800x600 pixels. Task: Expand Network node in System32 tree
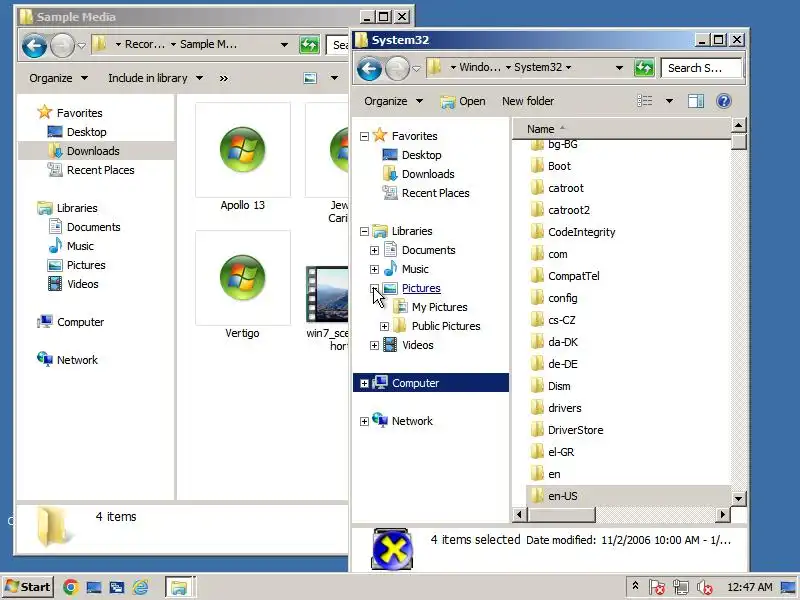364,421
